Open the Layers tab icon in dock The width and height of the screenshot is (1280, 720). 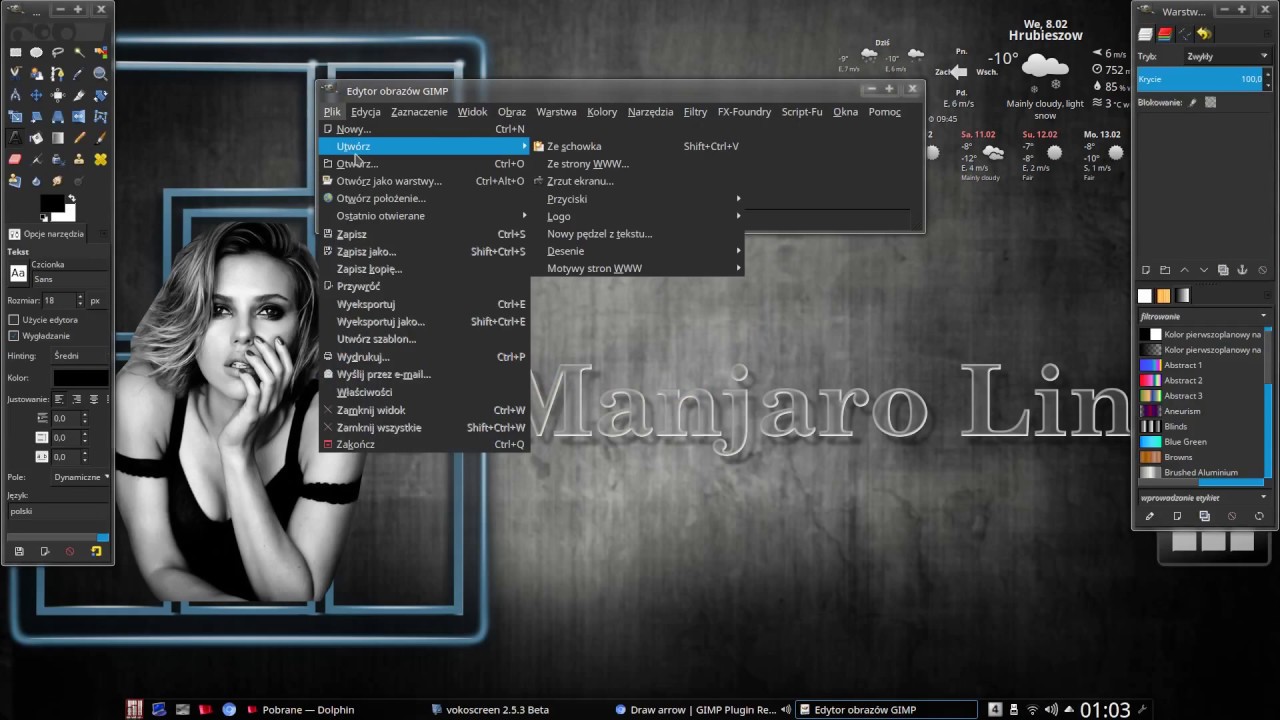(x=1145, y=34)
